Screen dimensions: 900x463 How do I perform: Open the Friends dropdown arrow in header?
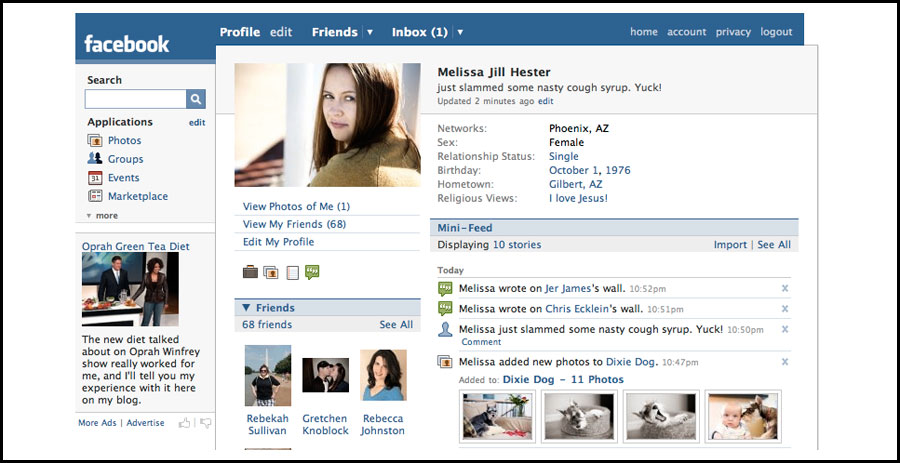tap(369, 32)
